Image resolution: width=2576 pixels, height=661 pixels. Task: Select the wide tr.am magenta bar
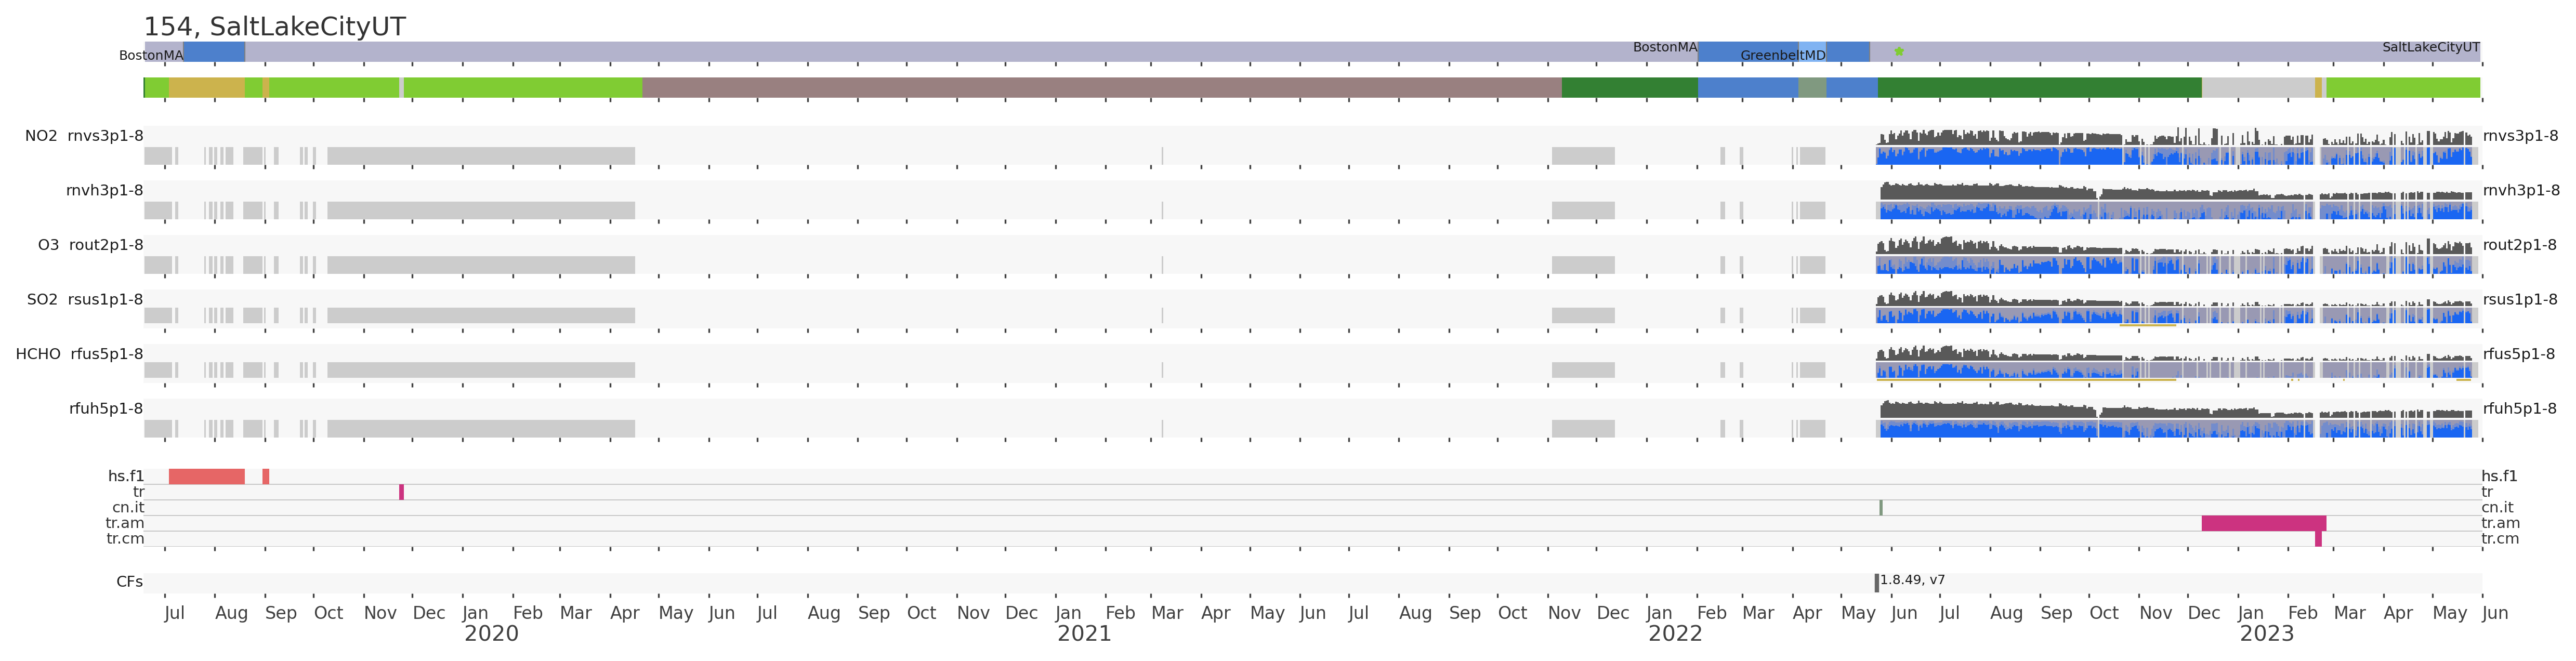tap(2263, 523)
